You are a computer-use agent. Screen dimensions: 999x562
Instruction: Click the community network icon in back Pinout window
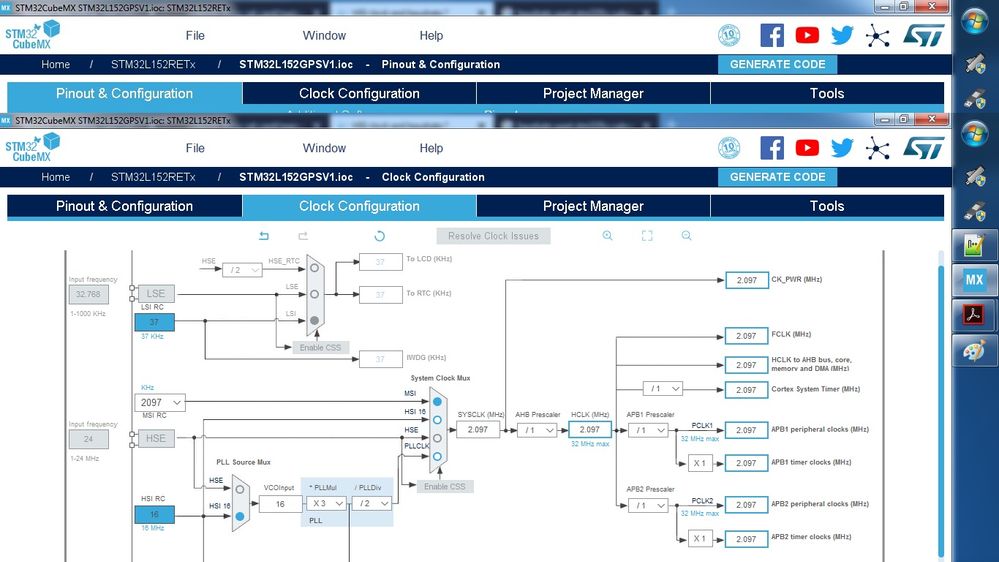pyautogui.click(x=877, y=36)
